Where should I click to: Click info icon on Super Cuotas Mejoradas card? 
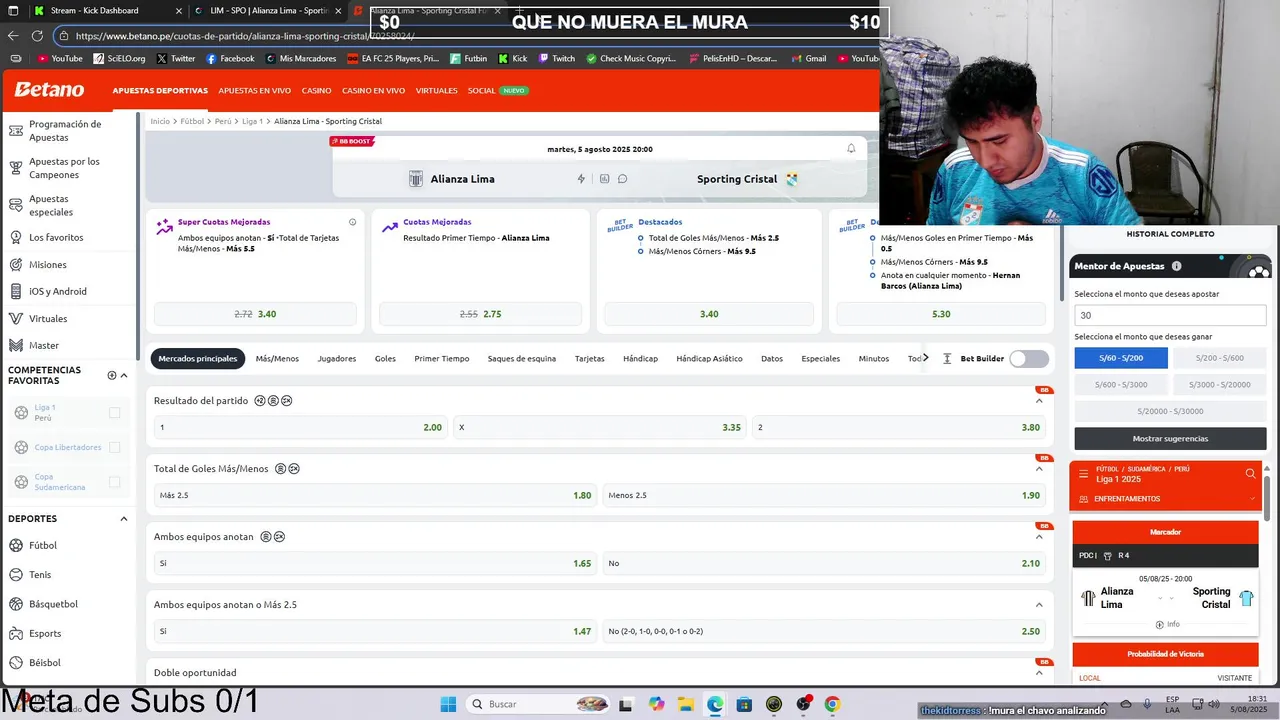tap(352, 222)
